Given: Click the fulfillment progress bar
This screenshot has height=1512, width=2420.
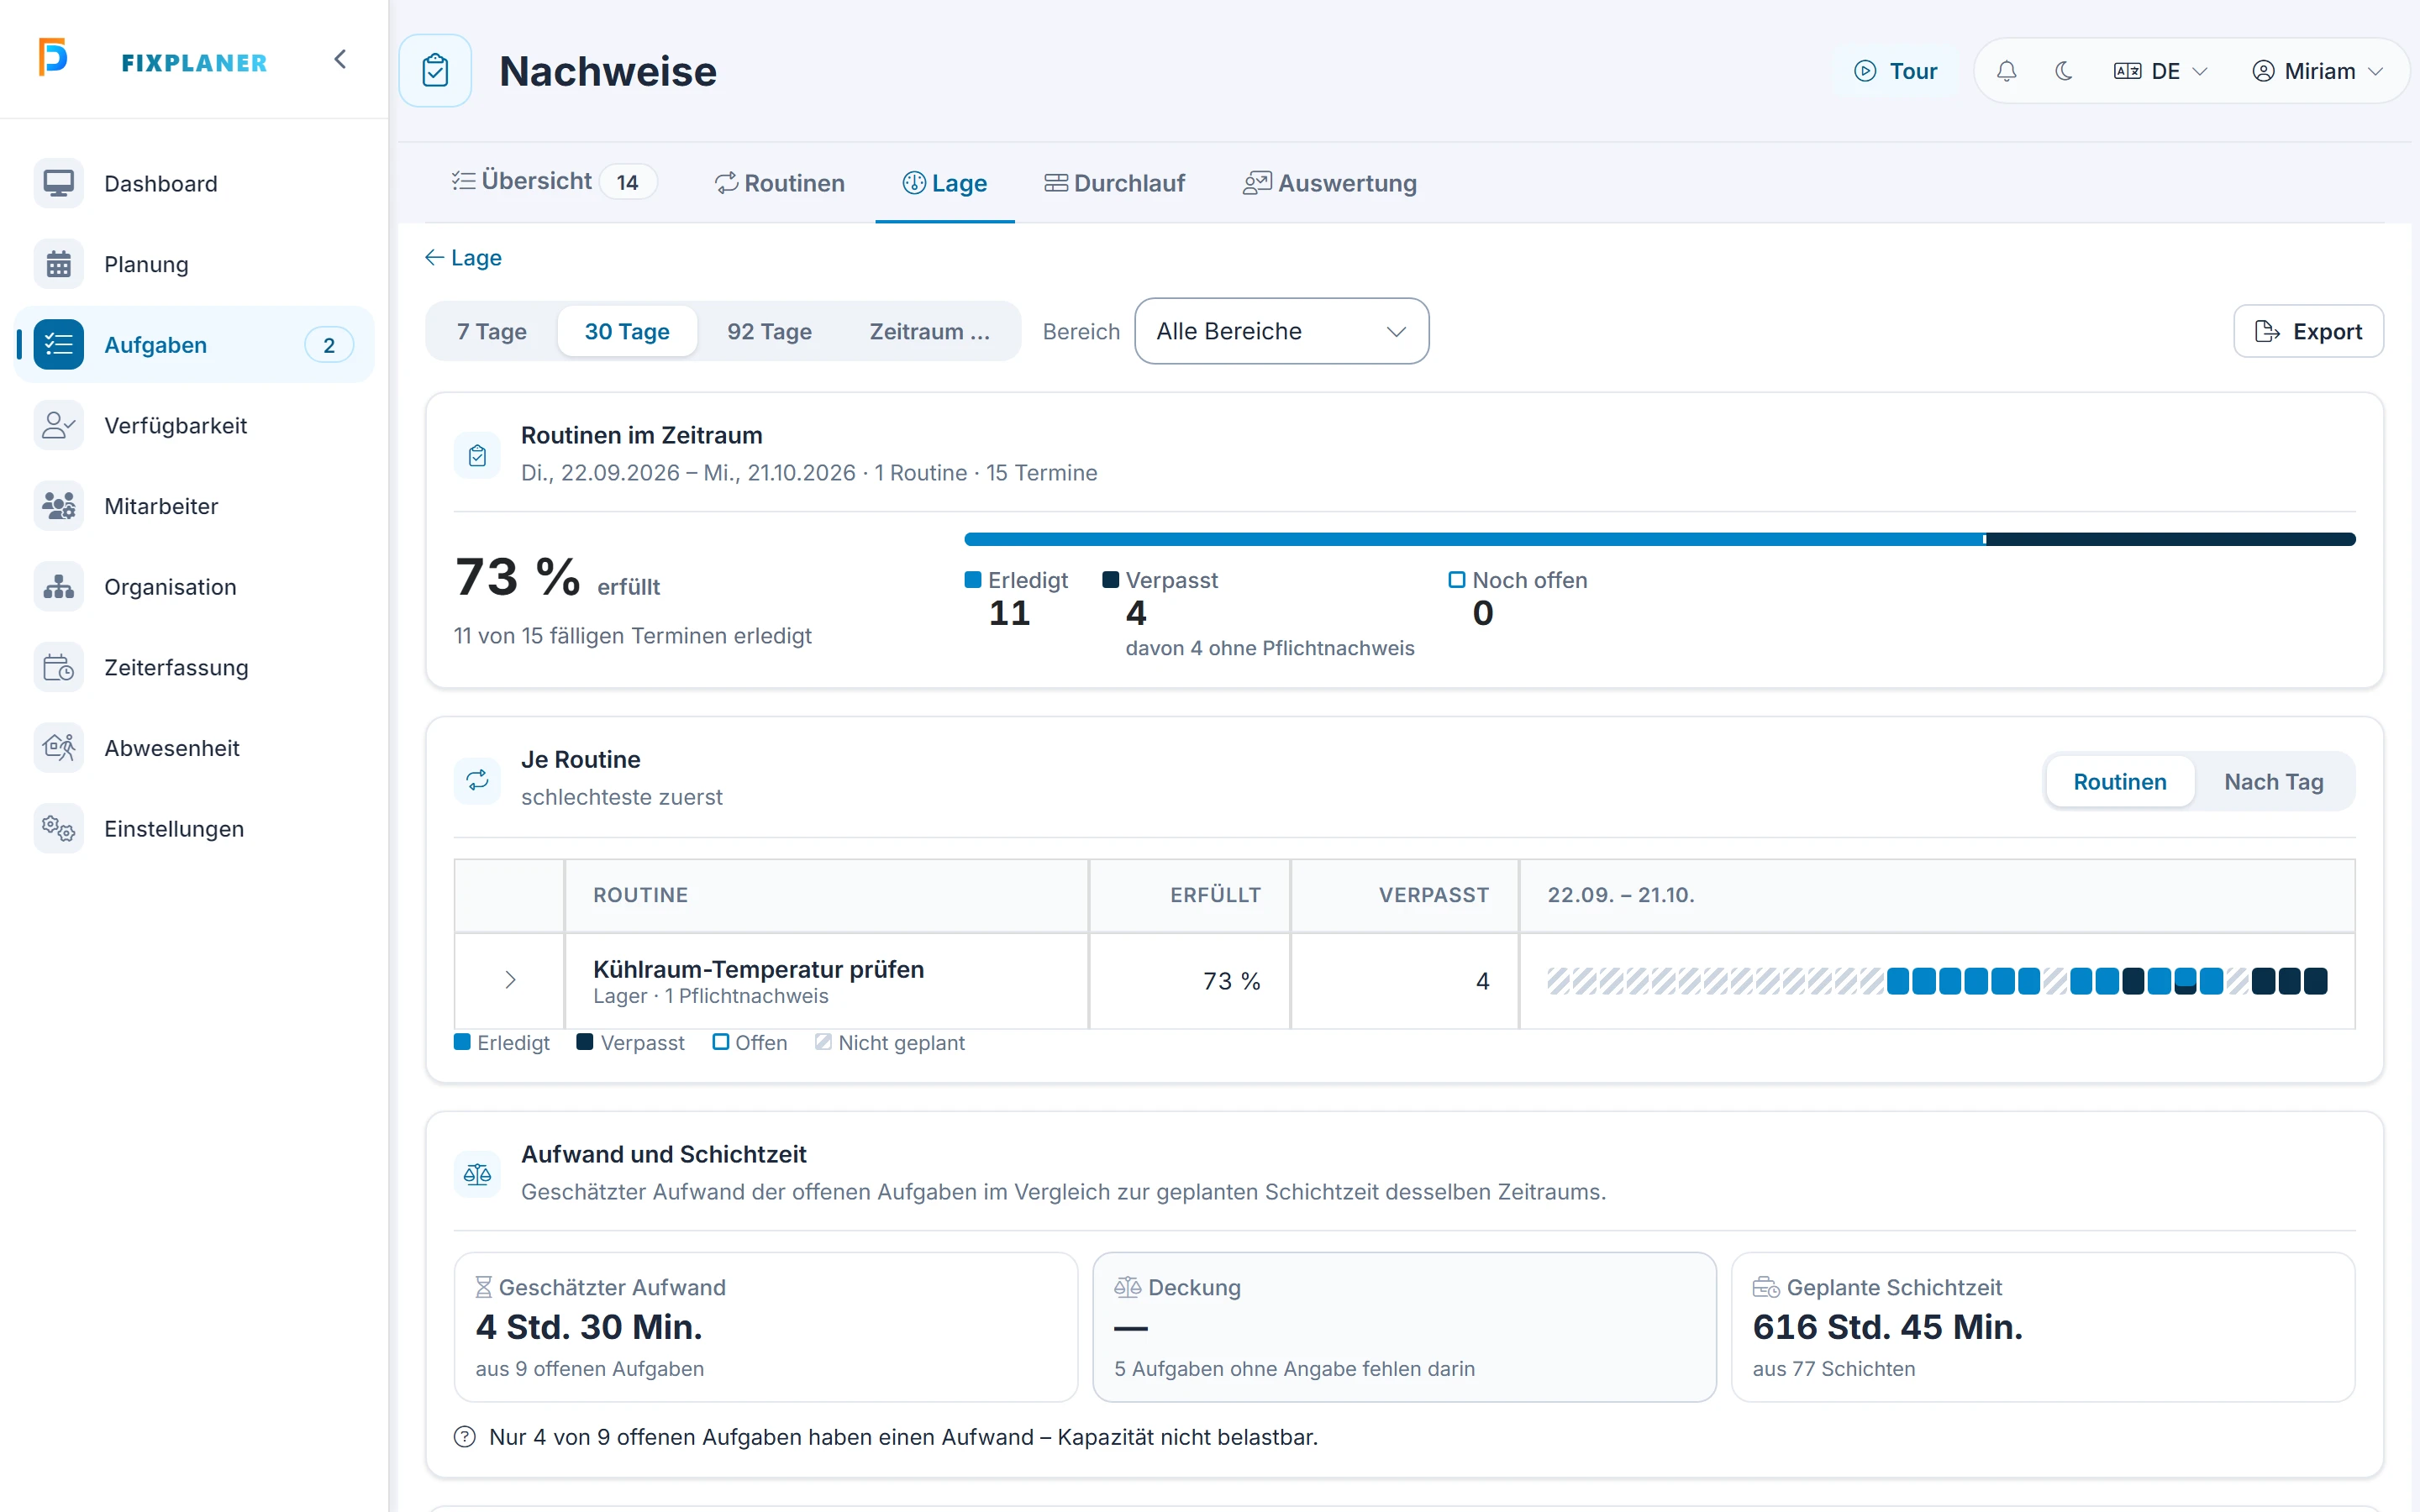Looking at the screenshot, I should (1659, 539).
